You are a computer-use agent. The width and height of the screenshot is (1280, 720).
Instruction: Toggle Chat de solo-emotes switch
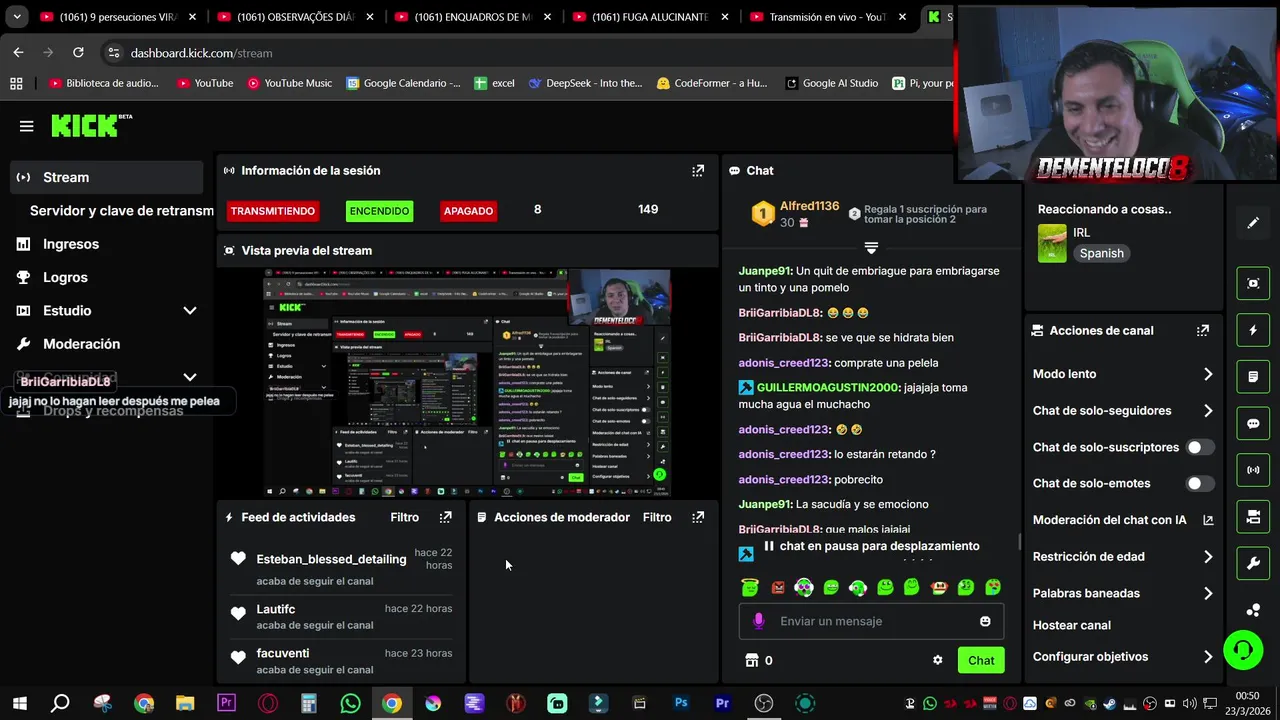coord(1199,483)
